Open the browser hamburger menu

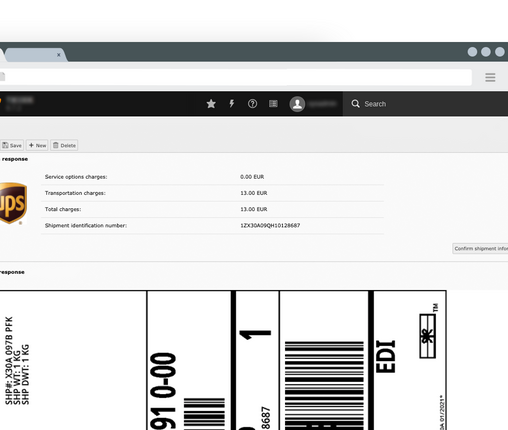[x=490, y=77]
